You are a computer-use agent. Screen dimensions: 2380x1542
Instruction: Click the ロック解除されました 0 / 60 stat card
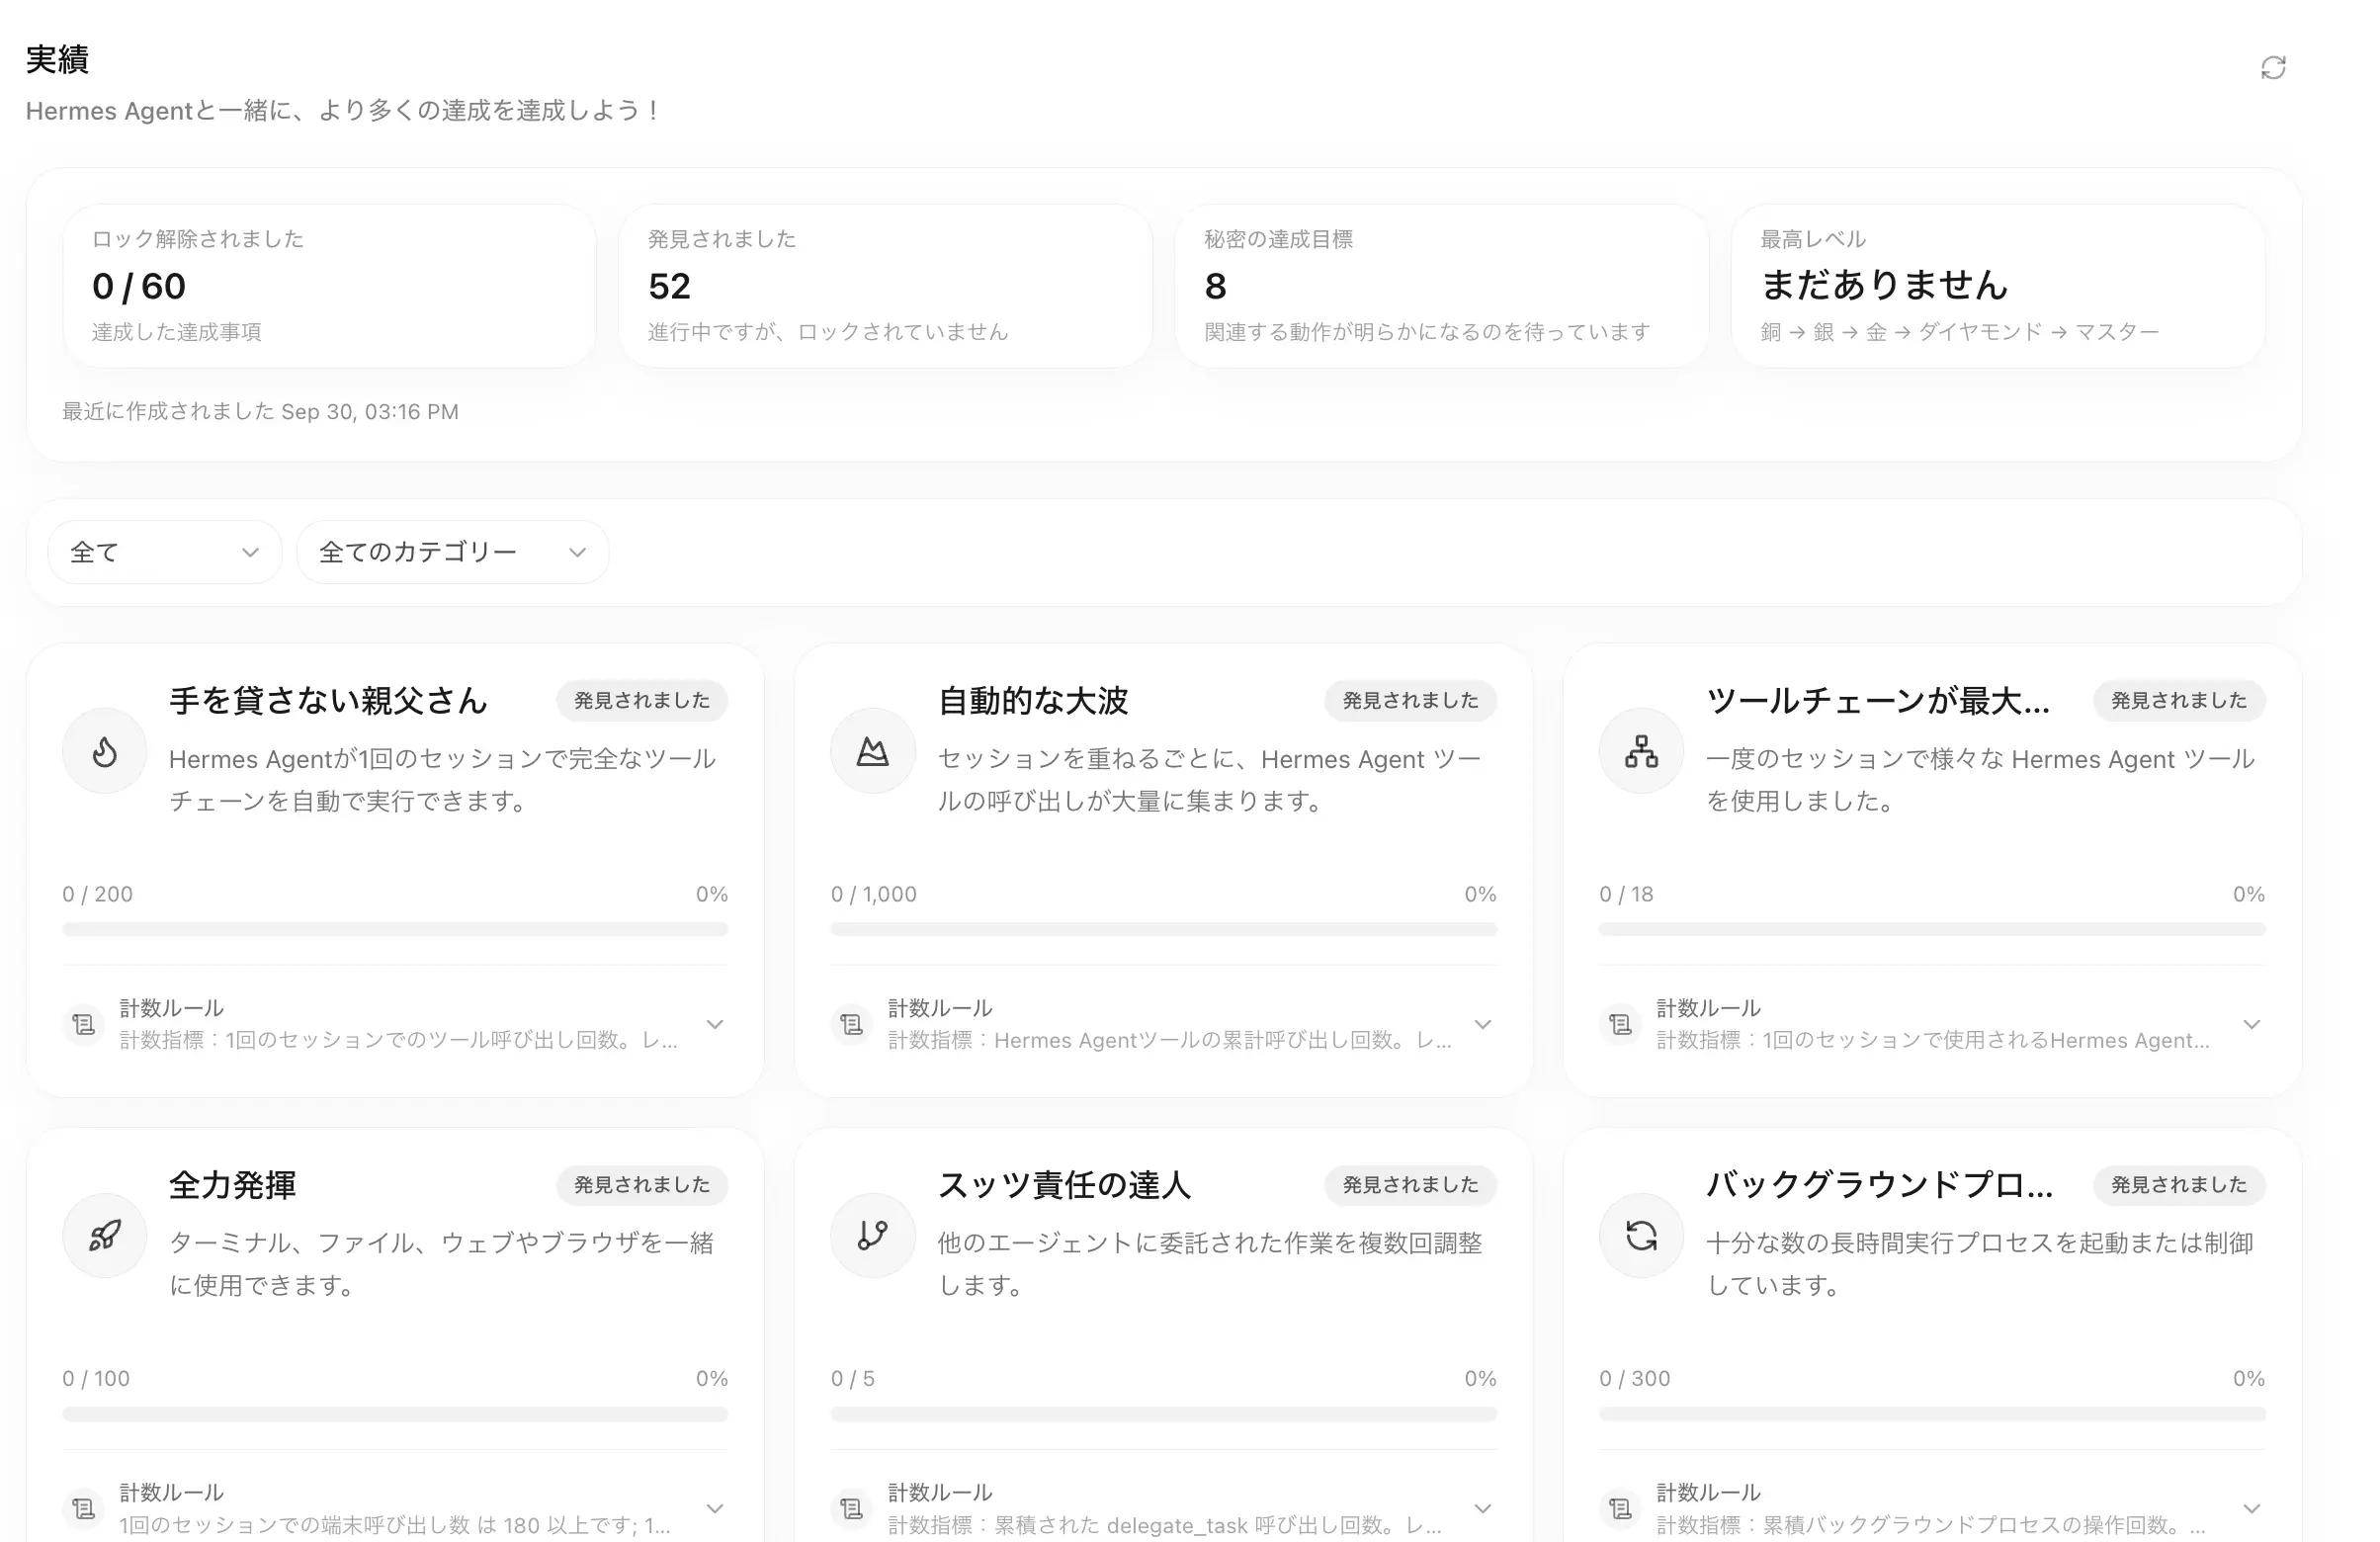[x=329, y=286]
